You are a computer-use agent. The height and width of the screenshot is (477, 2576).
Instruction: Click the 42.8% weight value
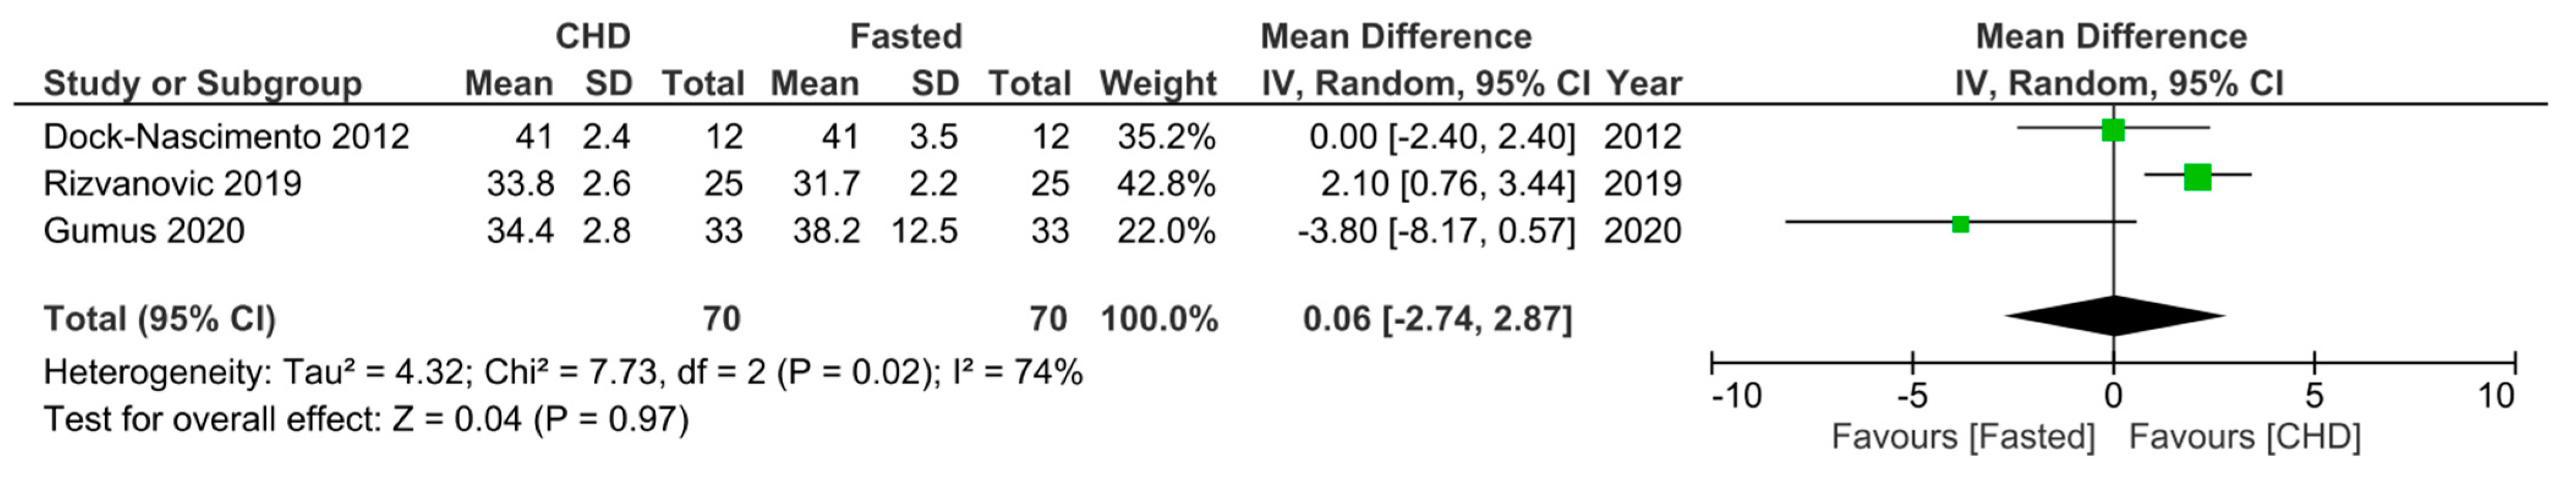click(x=1166, y=183)
